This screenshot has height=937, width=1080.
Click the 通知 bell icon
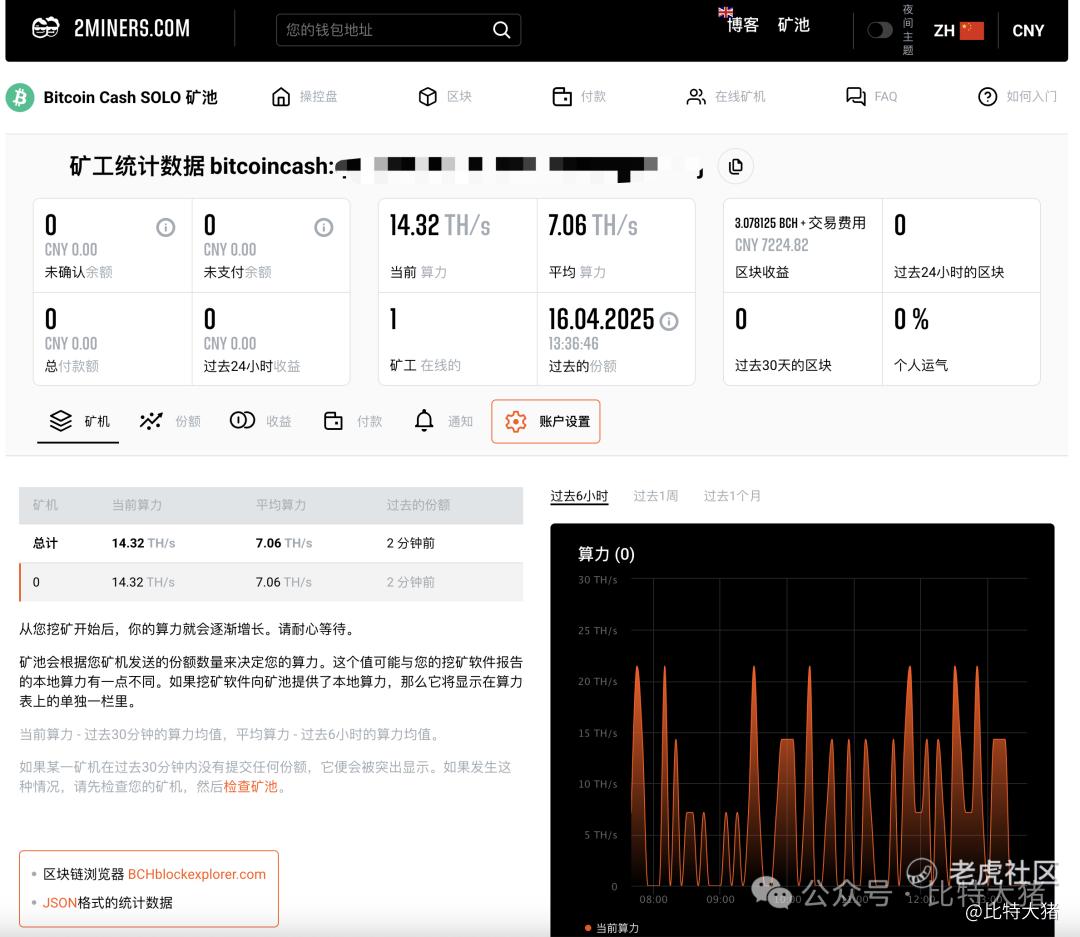(424, 420)
